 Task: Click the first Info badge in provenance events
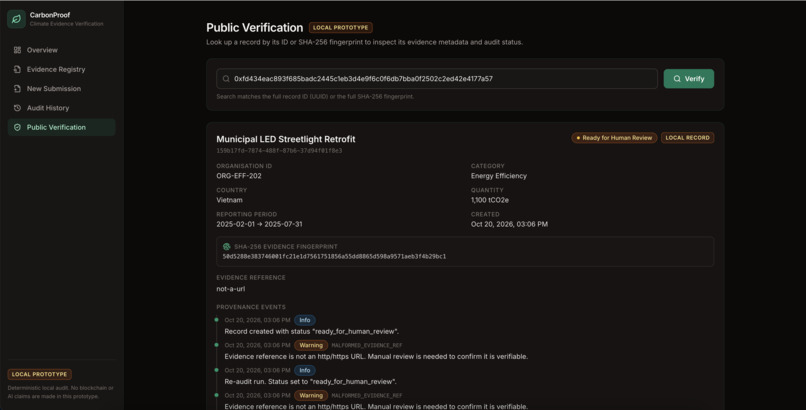click(x=305, y=320)
